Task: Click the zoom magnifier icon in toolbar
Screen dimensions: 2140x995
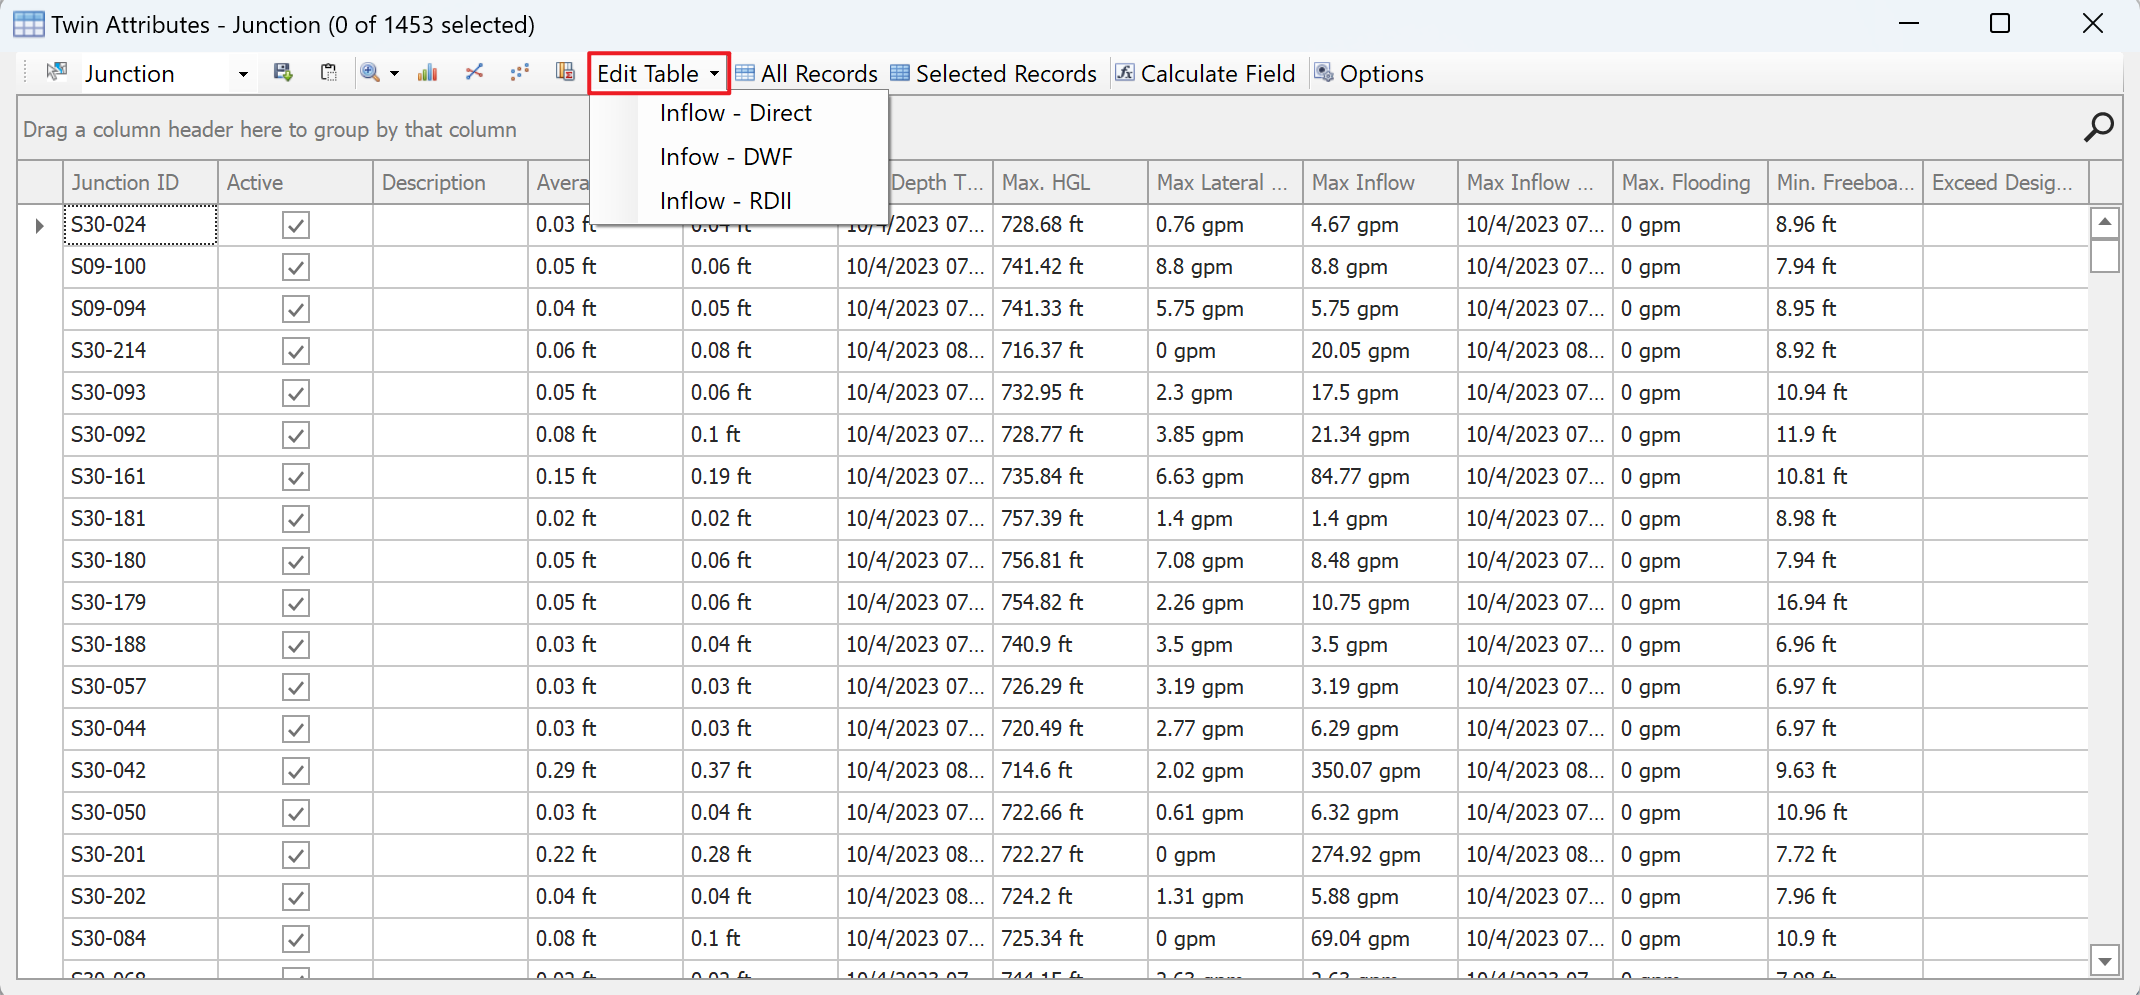Action: pyautogui.click(x=370, y=72)
